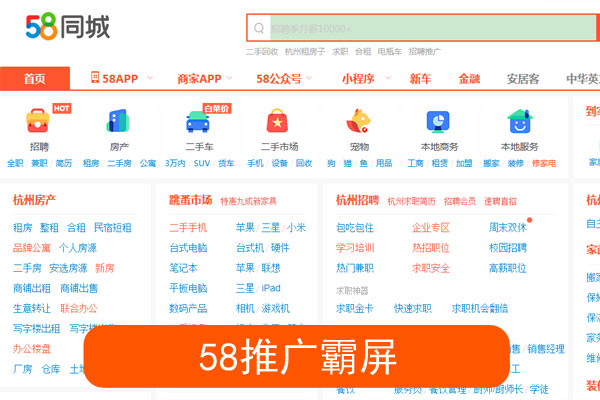Click 民宿短租 in 杭州房产
This screenshot has height=400, width=600.
click(x=112, y=228)
